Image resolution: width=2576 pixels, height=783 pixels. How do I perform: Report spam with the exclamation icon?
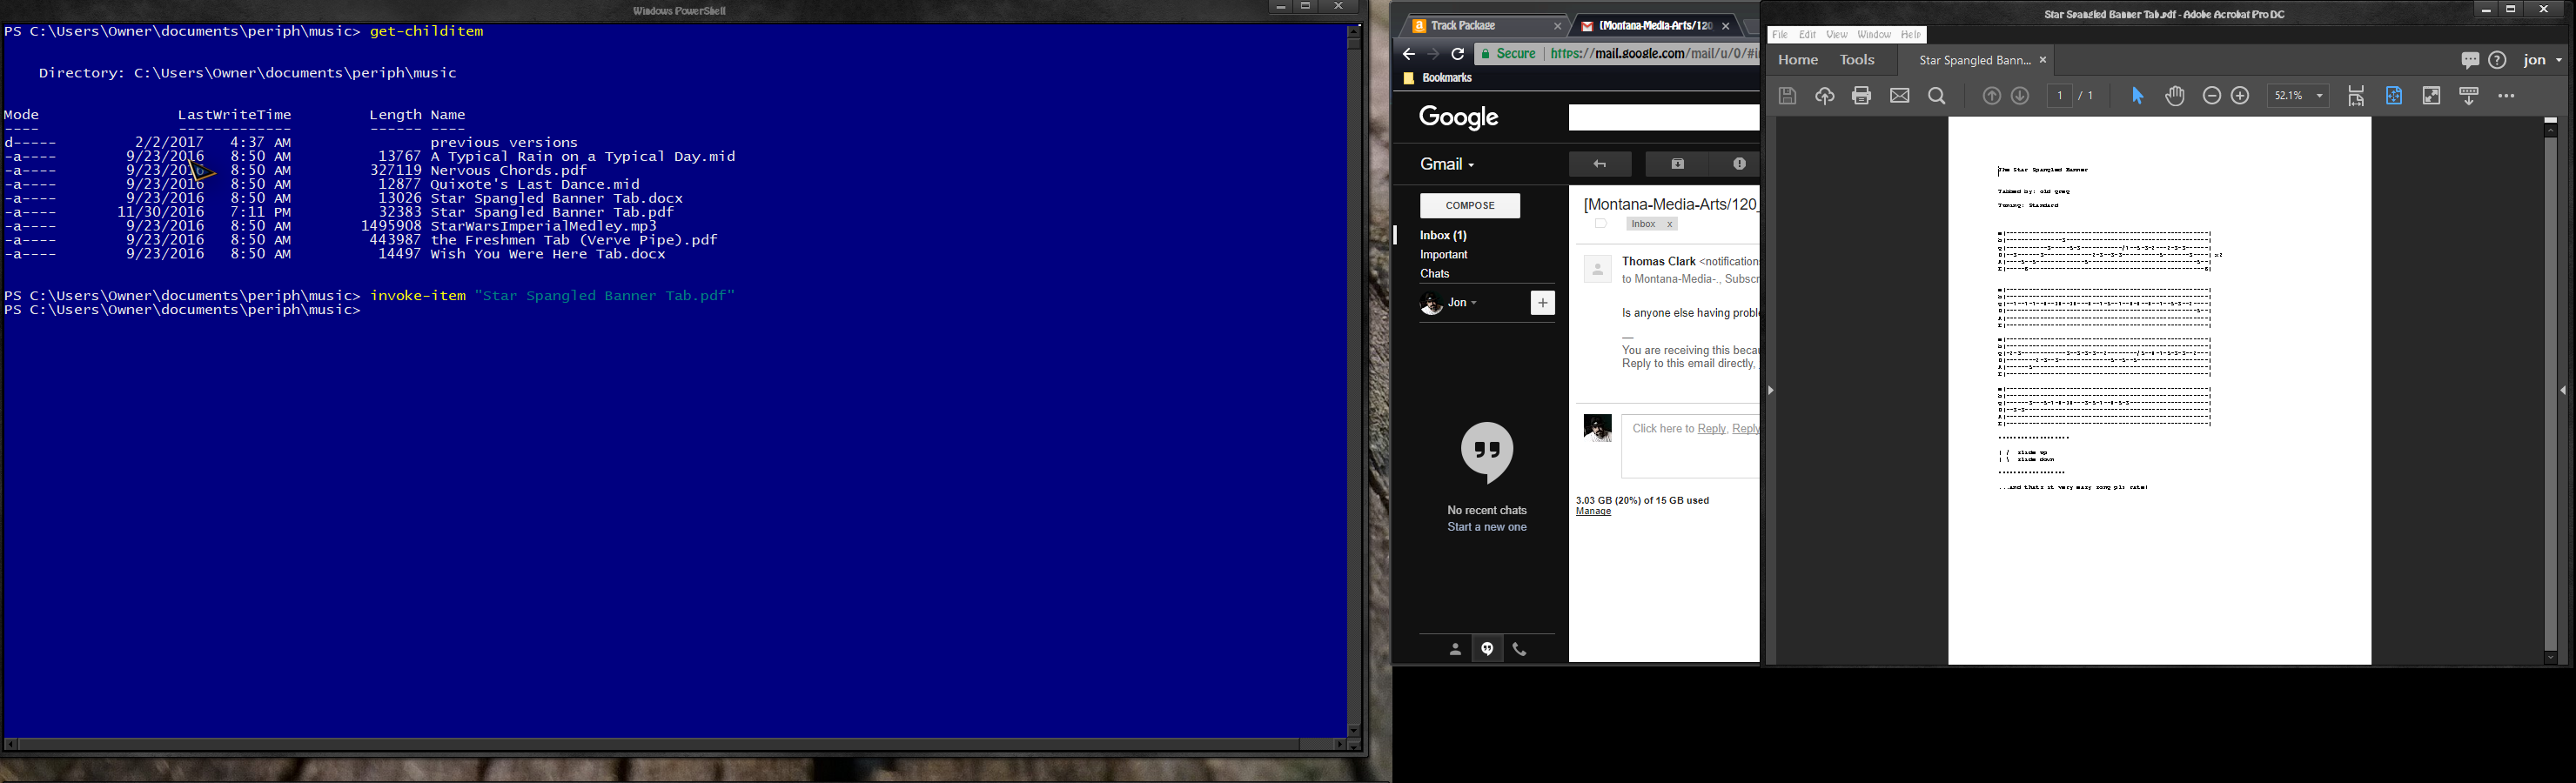pos(1739,164)
